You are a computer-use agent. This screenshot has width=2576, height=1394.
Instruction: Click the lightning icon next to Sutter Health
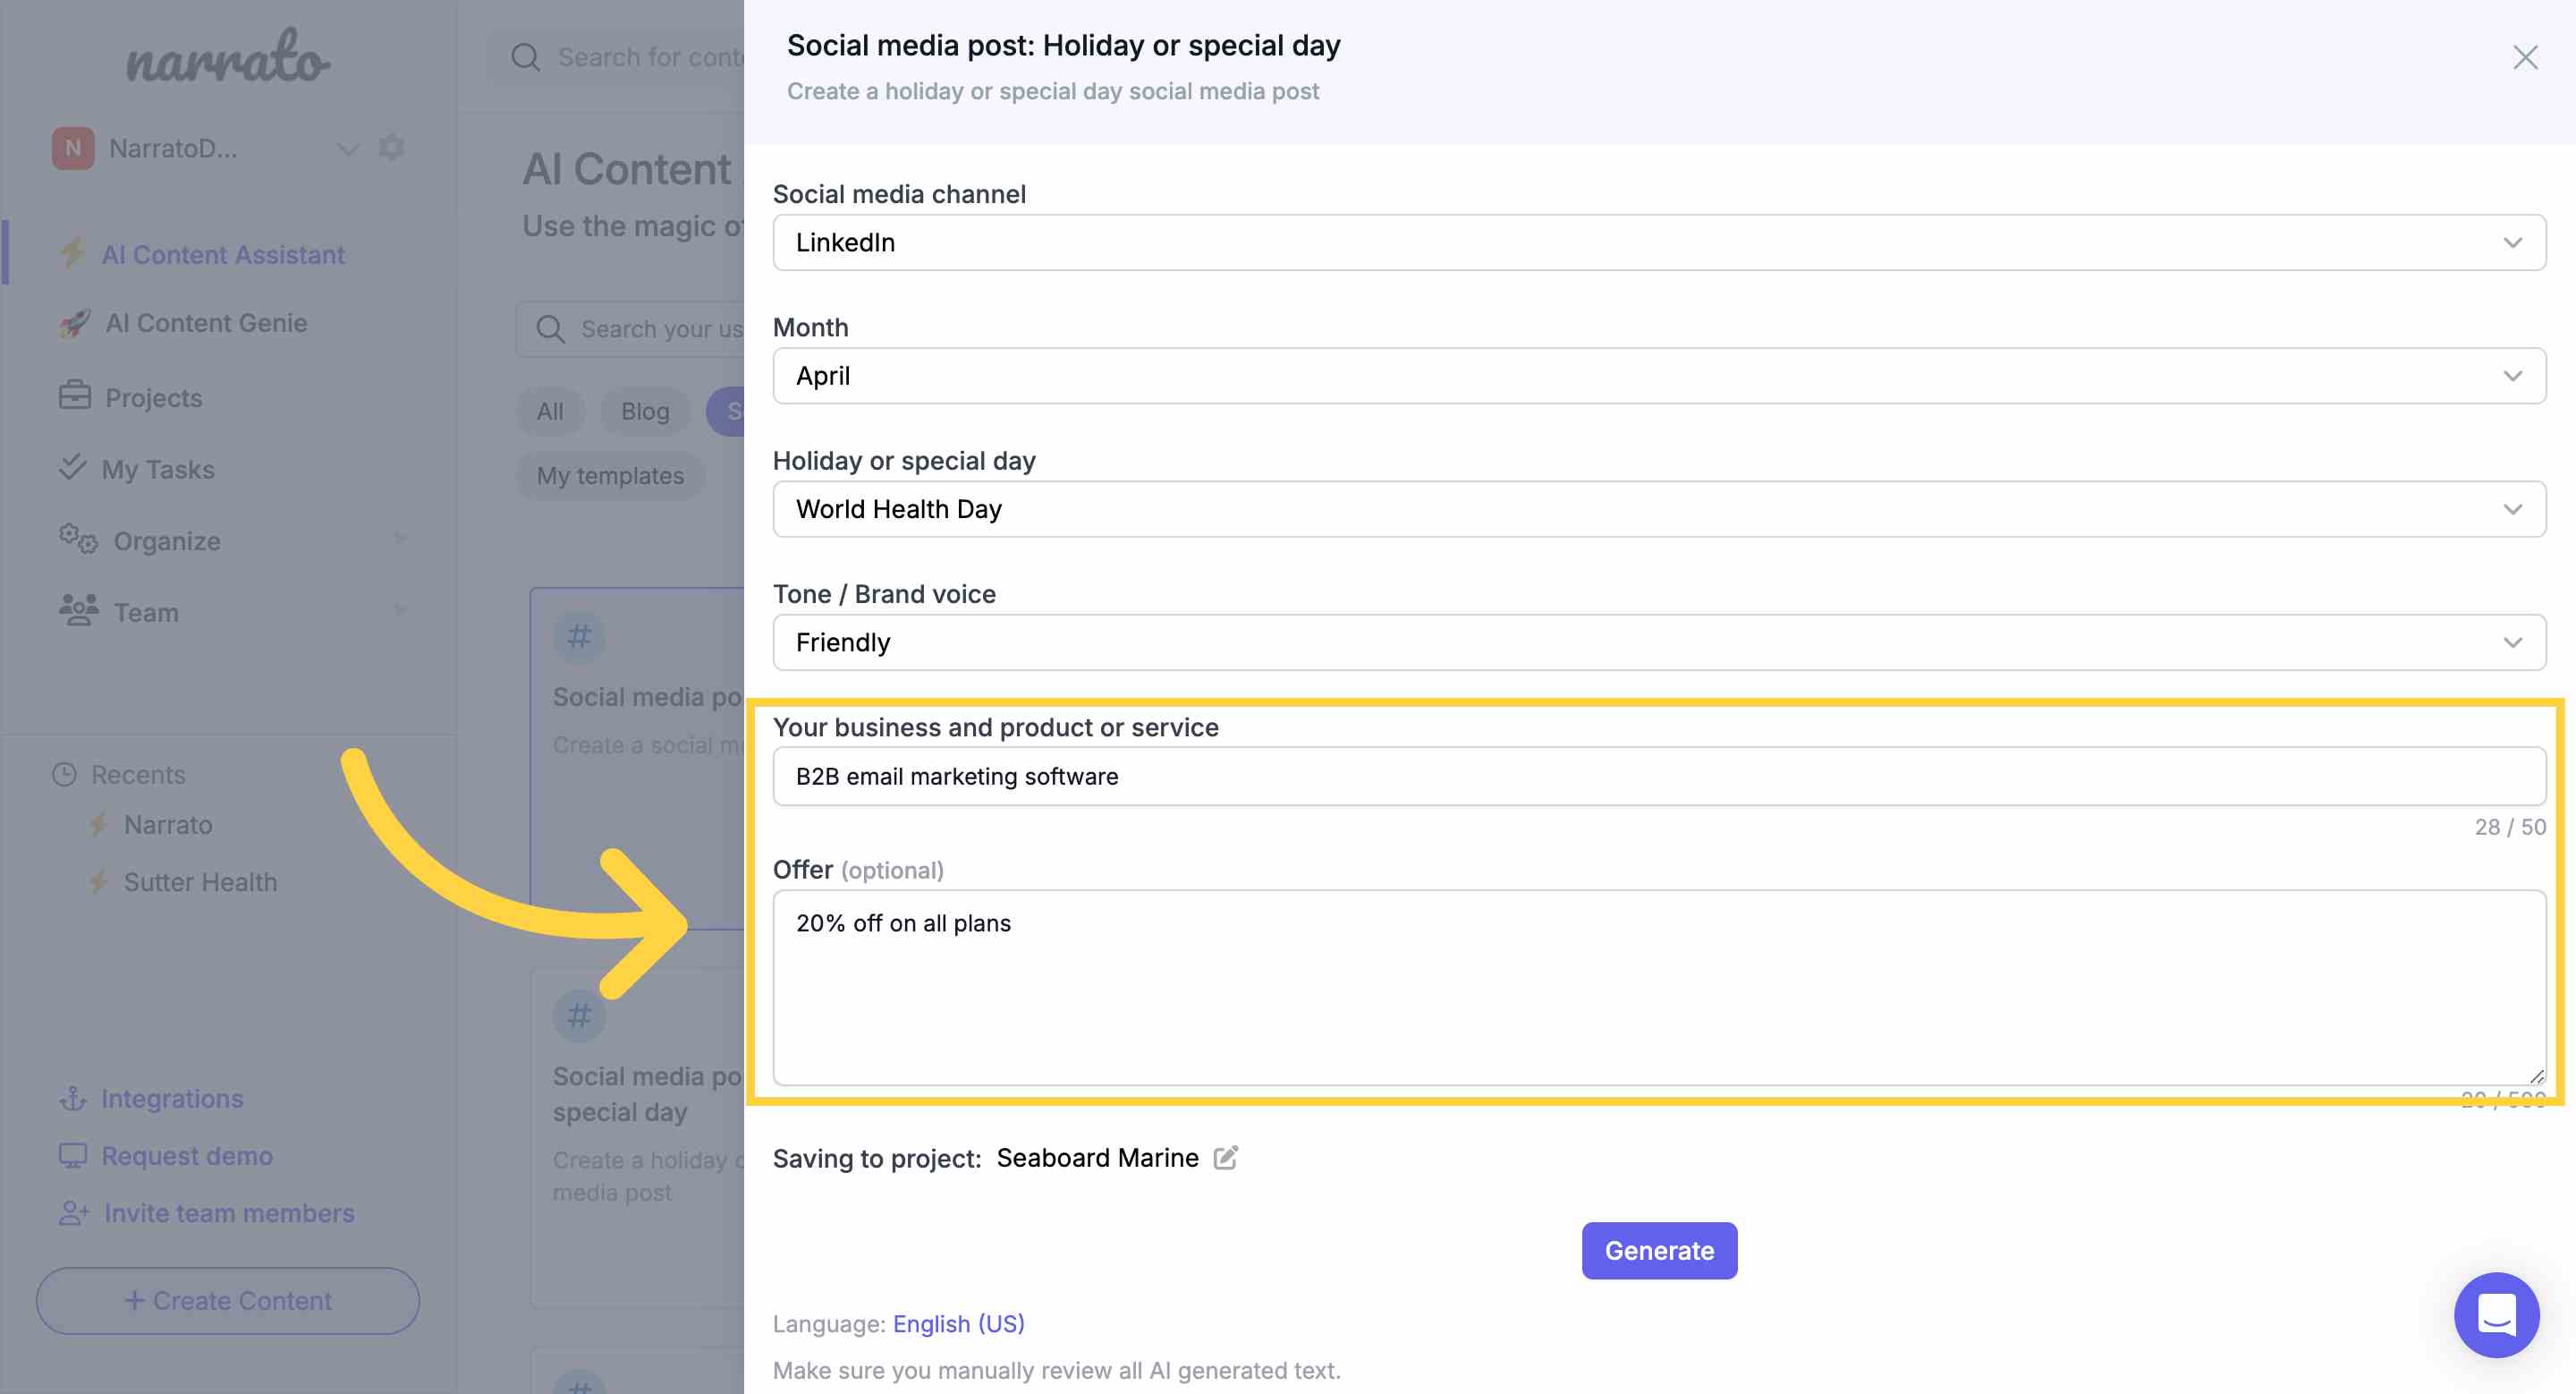[98, 882]
